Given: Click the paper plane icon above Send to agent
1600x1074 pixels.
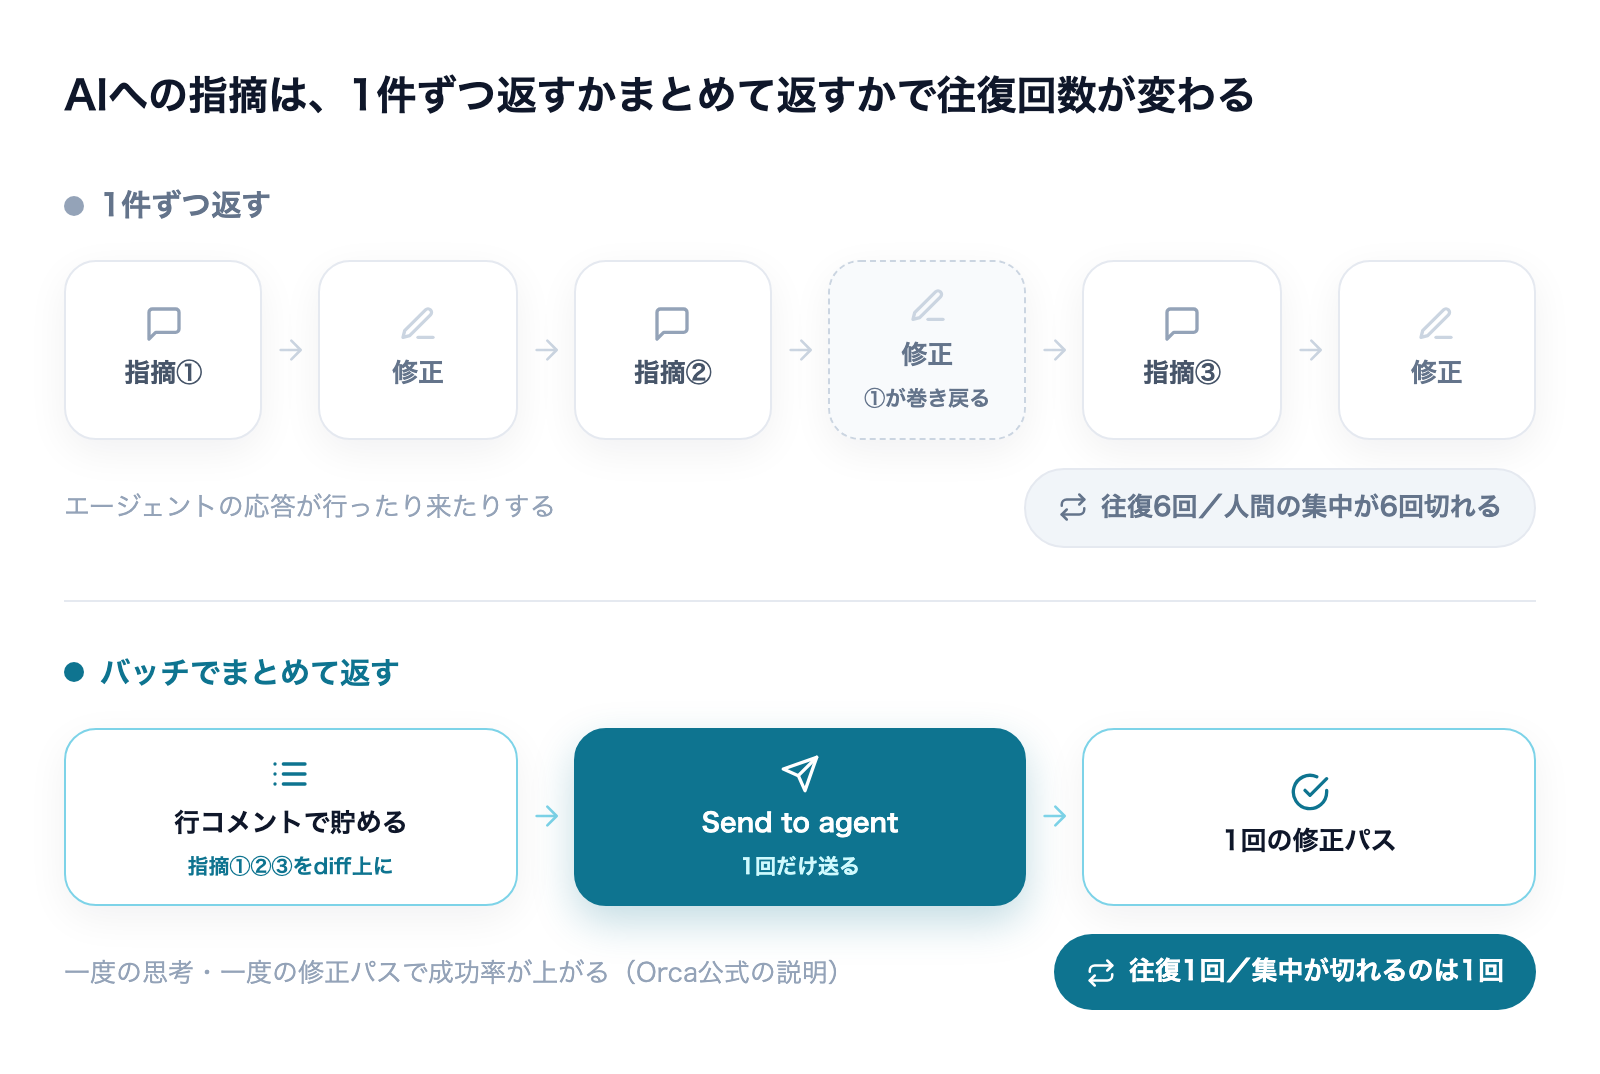Looking at the screenshot, I should coord(800,773).
